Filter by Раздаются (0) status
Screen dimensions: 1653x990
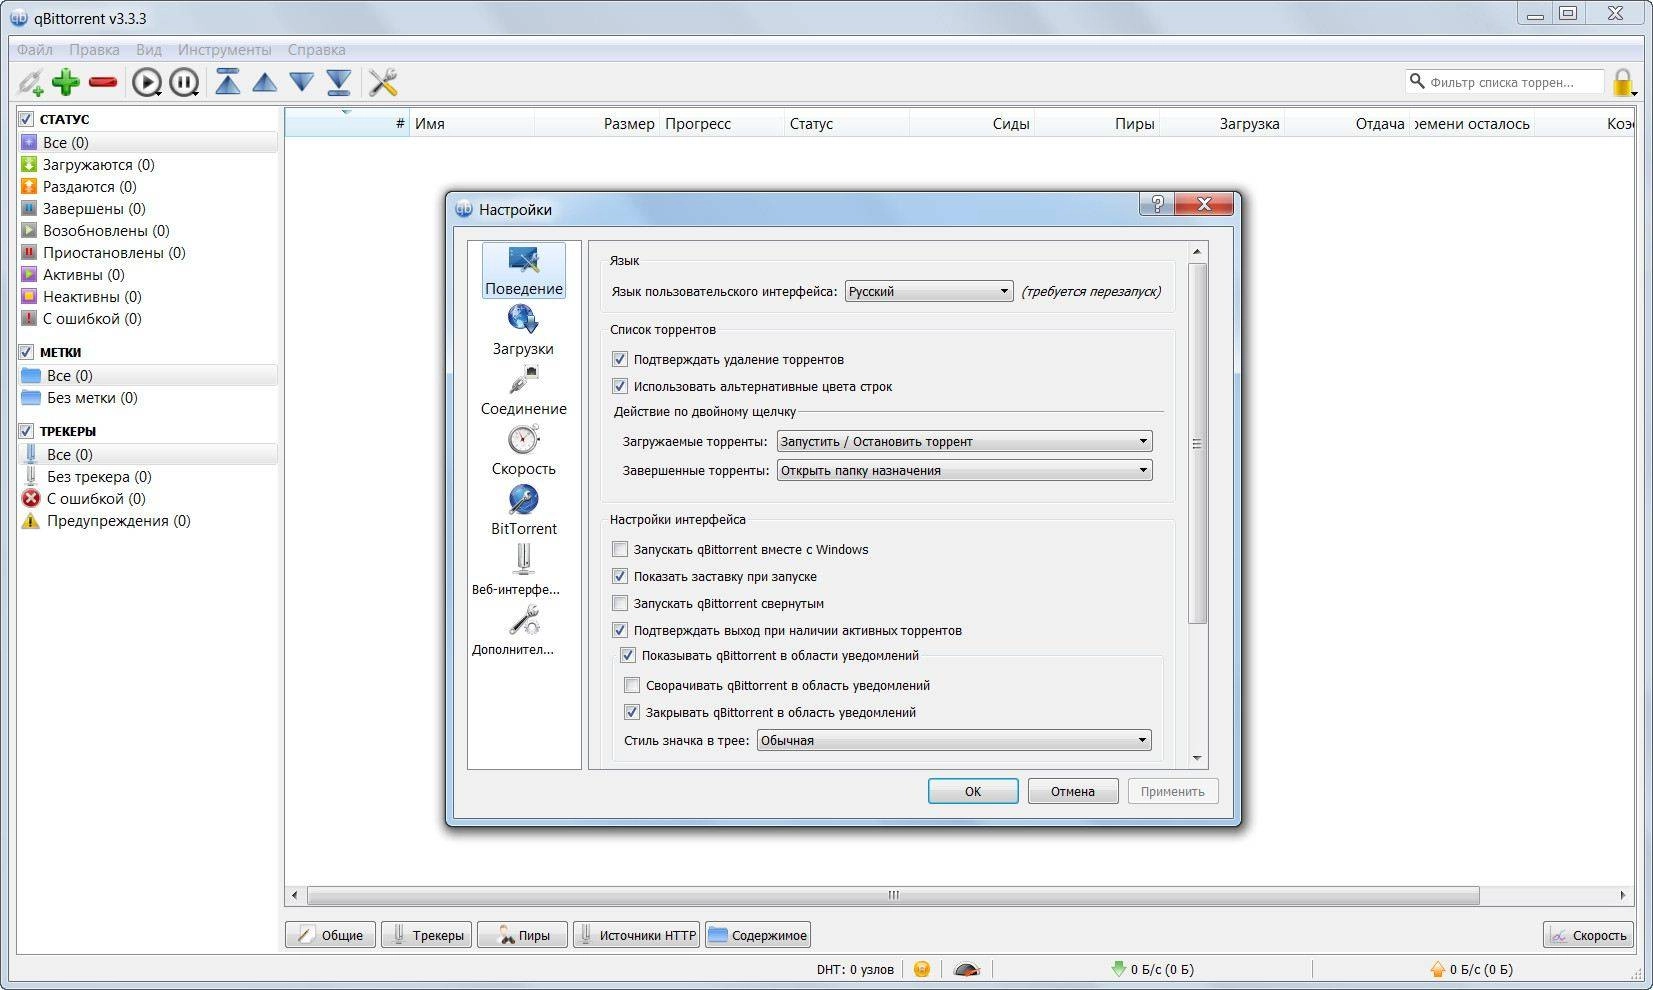click(147, 187)
